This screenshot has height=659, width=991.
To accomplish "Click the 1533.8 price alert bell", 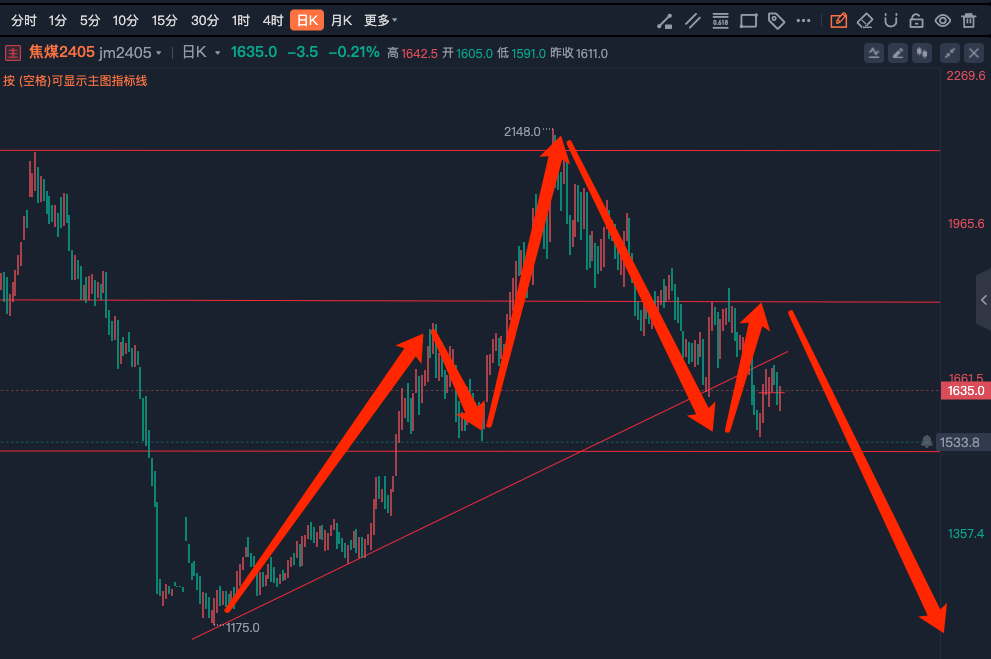I will tap(927, 442).
